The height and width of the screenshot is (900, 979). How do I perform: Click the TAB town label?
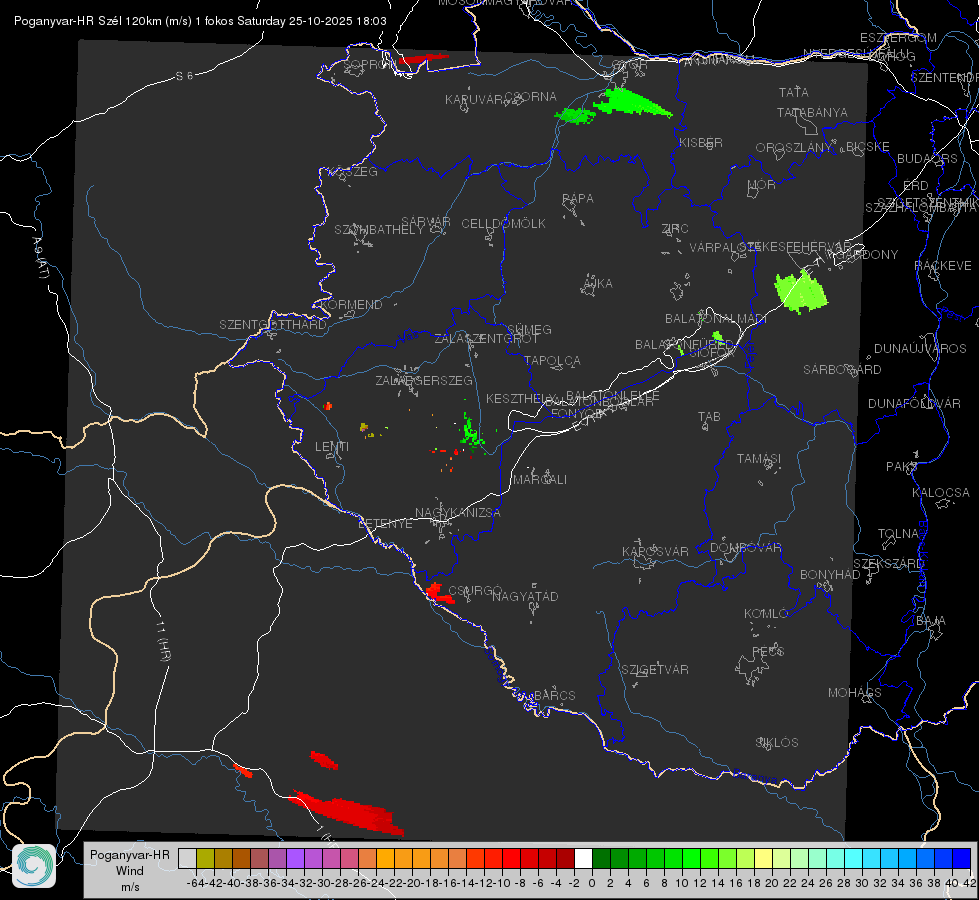[x=709, y=416]
